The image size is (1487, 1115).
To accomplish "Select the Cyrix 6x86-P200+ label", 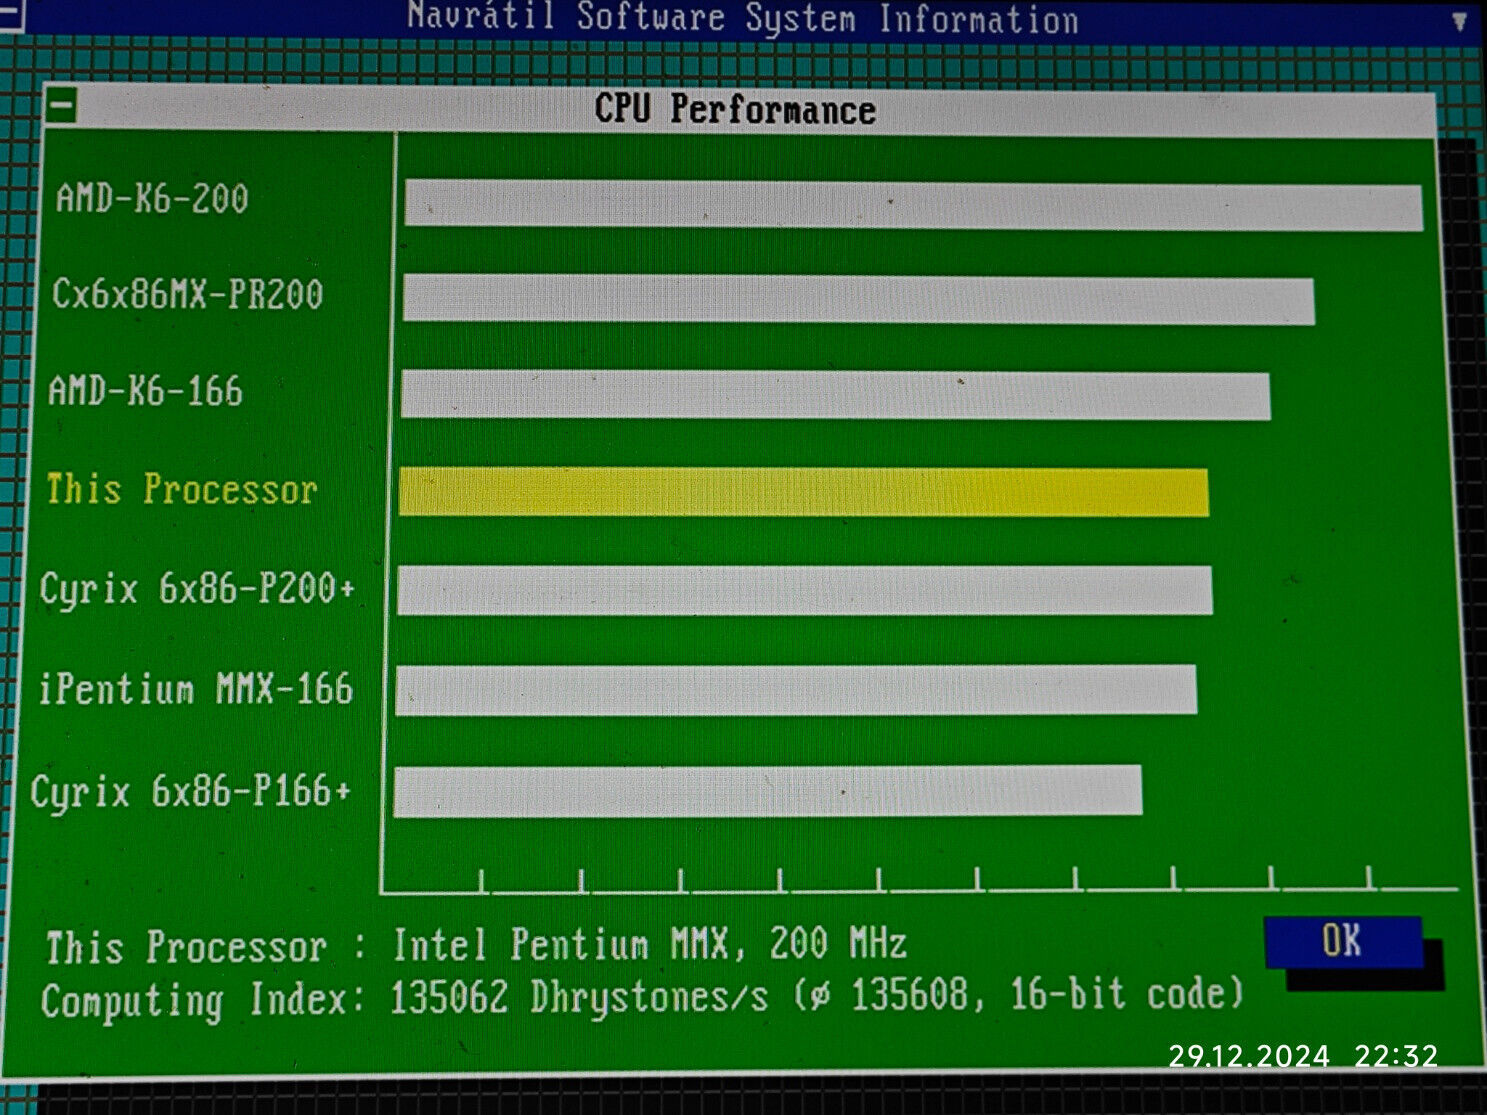I will 198,588.
